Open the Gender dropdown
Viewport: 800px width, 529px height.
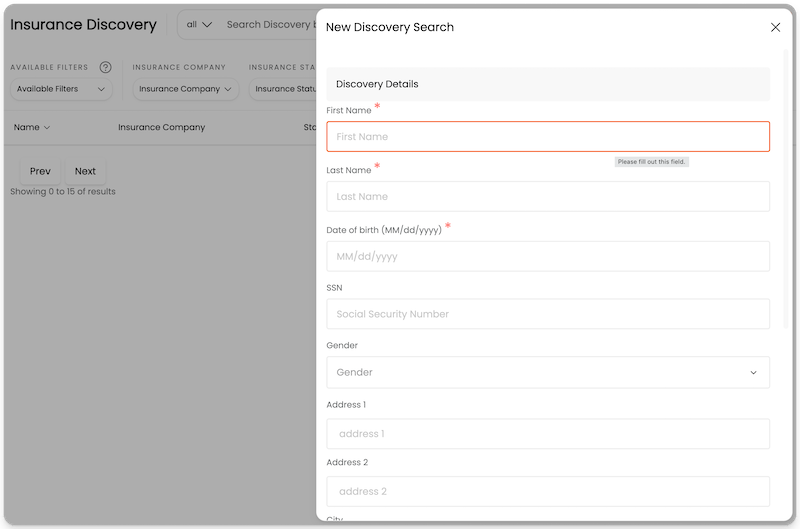tap(547, 372)
